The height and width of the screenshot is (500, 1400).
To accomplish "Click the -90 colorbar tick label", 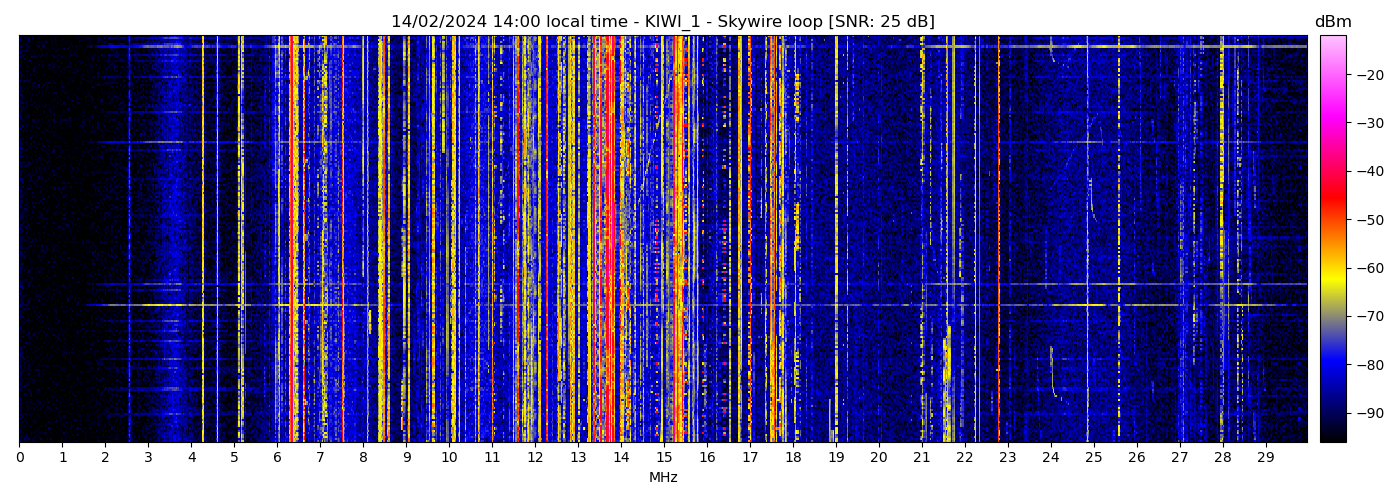I will point(1368,413).
